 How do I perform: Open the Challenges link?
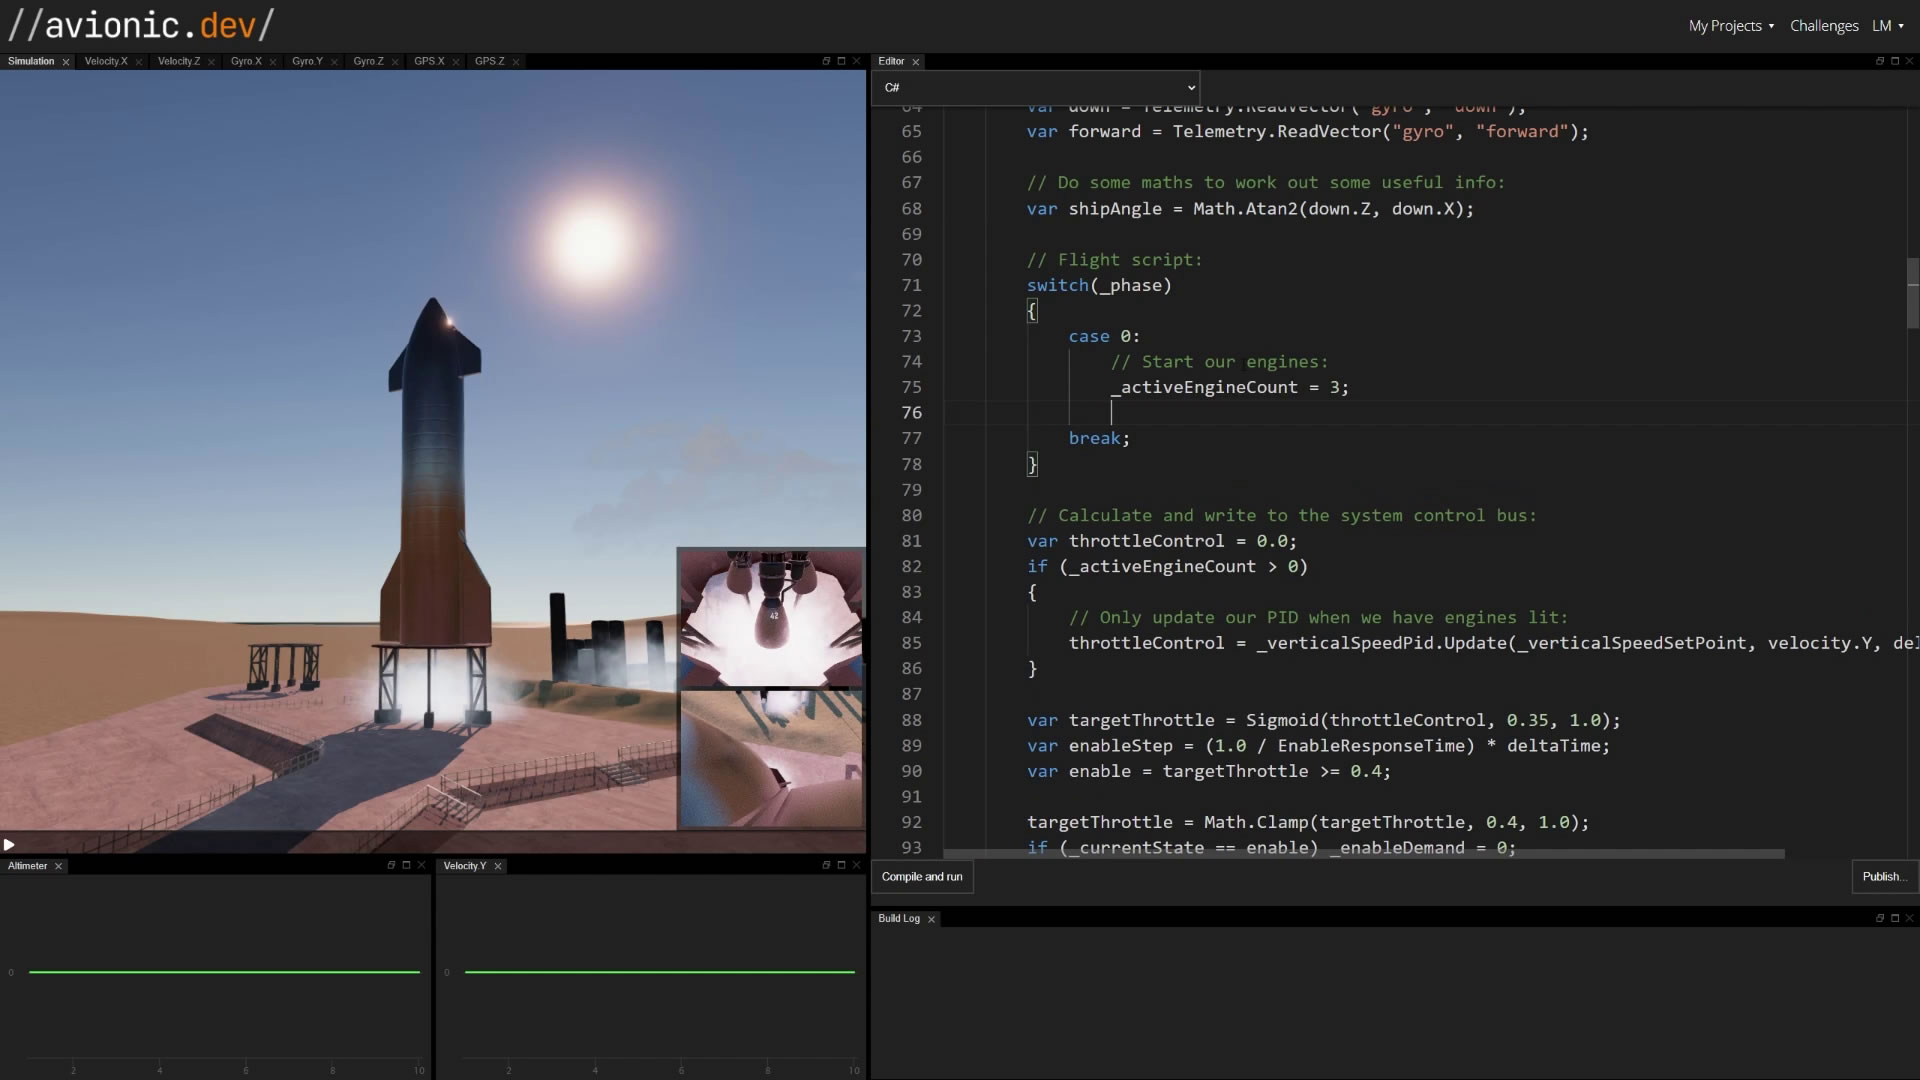click(1823, 26)
